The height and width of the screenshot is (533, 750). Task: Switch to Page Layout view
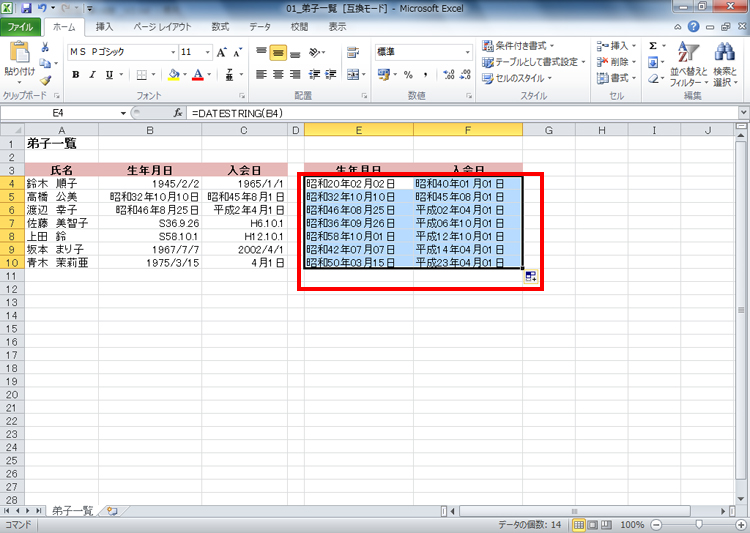pos(593,525)
